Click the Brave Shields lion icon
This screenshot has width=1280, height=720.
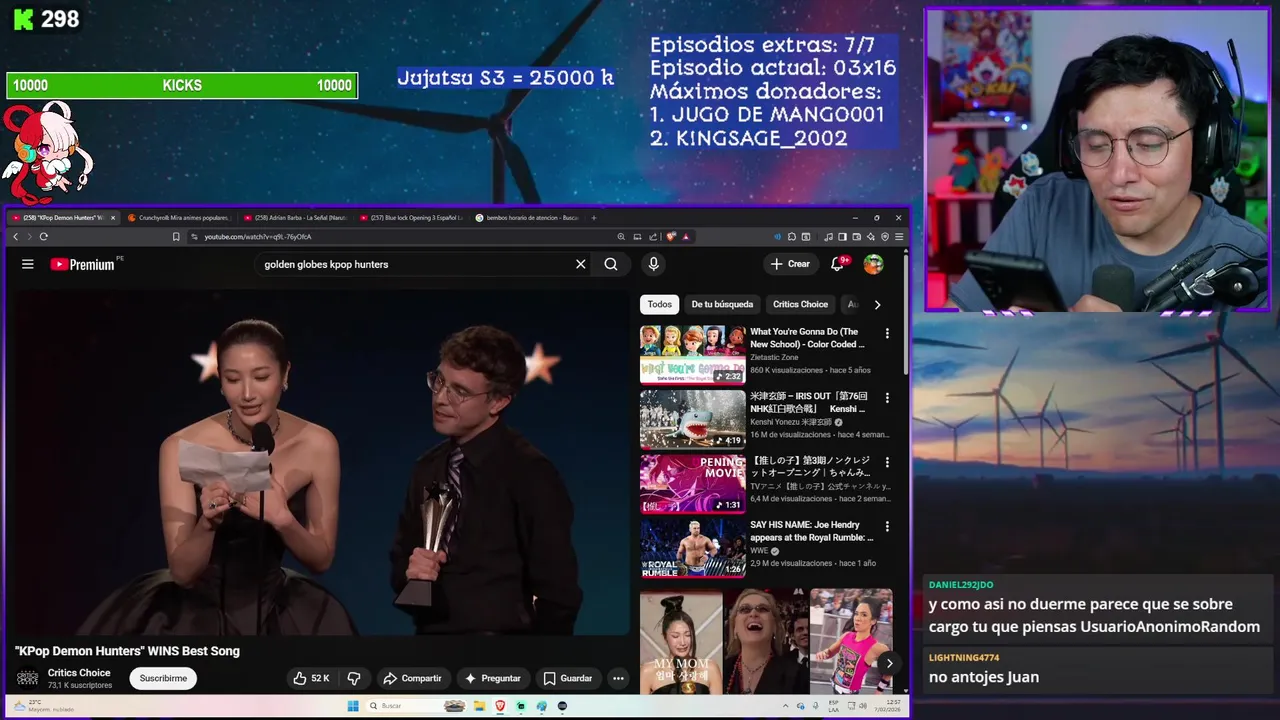coord(671,237)
